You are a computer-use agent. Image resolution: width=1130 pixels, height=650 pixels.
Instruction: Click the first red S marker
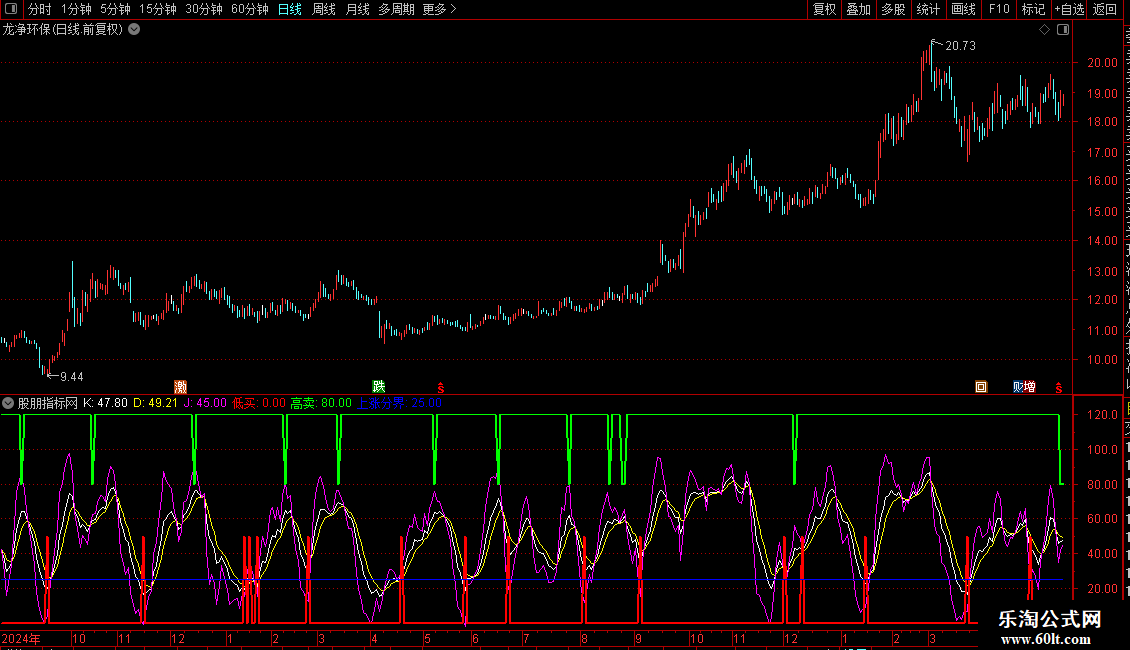[x=441, y=388]
